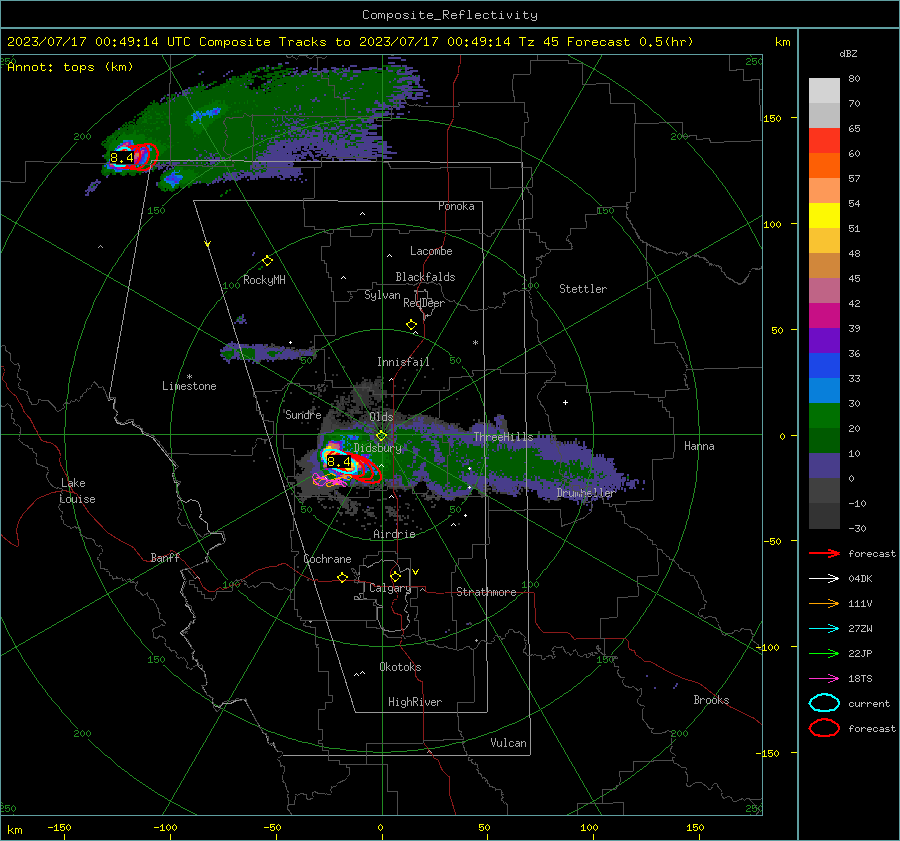Click the red forecast ellipse legend icon

tap(824, 728)
